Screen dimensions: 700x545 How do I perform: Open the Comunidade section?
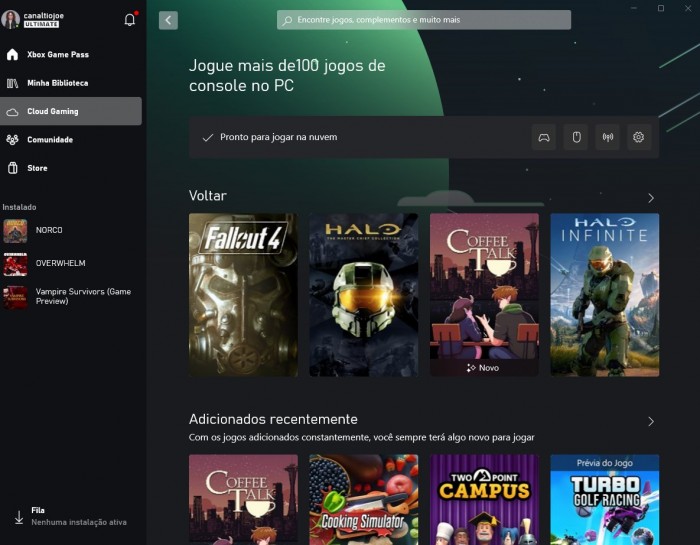click(x=71, y=140)
